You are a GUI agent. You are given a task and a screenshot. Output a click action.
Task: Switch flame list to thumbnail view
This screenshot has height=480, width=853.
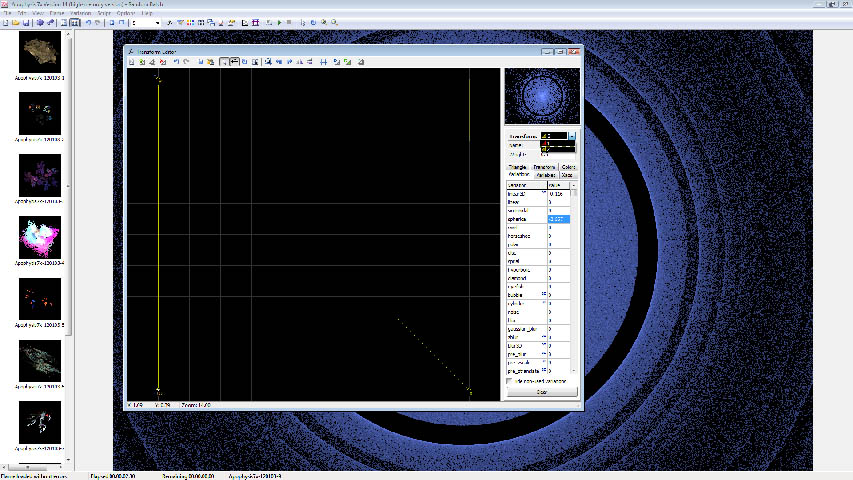tap(75, 23)
